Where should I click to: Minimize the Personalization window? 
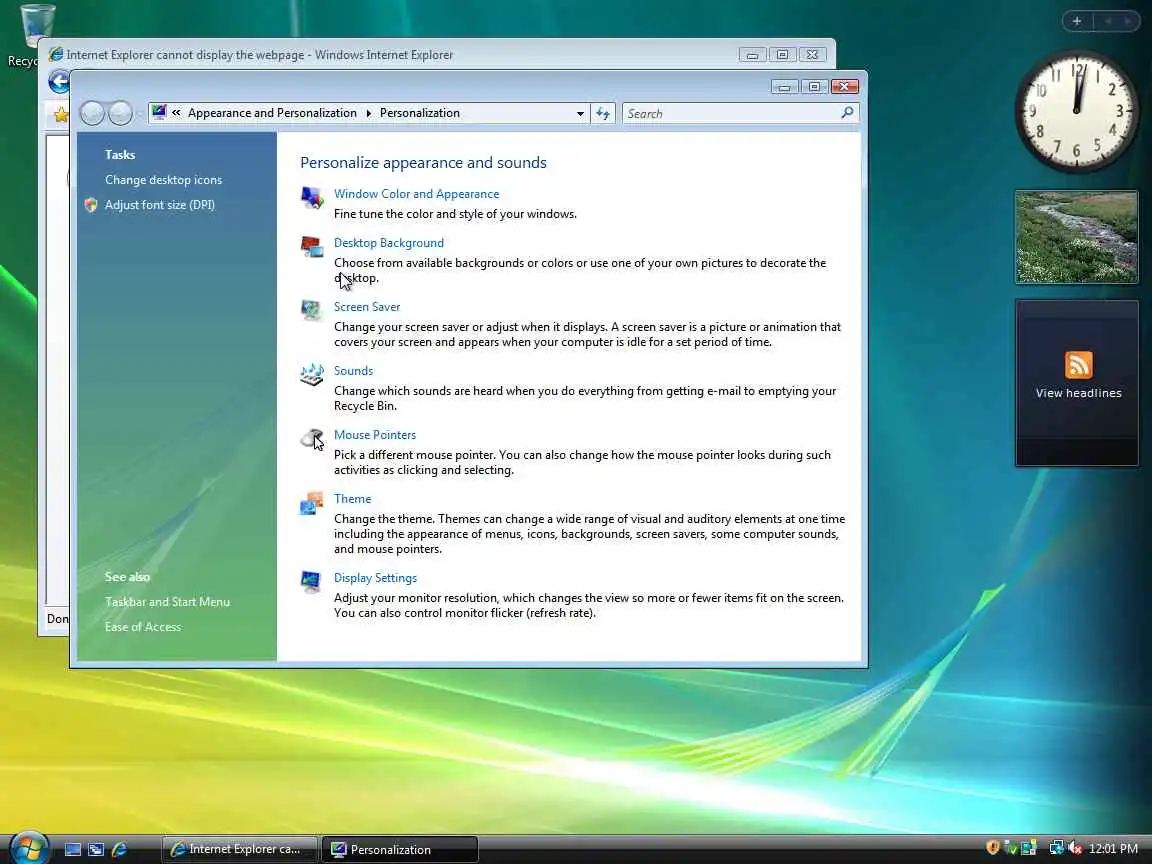[x=784, y=87]
